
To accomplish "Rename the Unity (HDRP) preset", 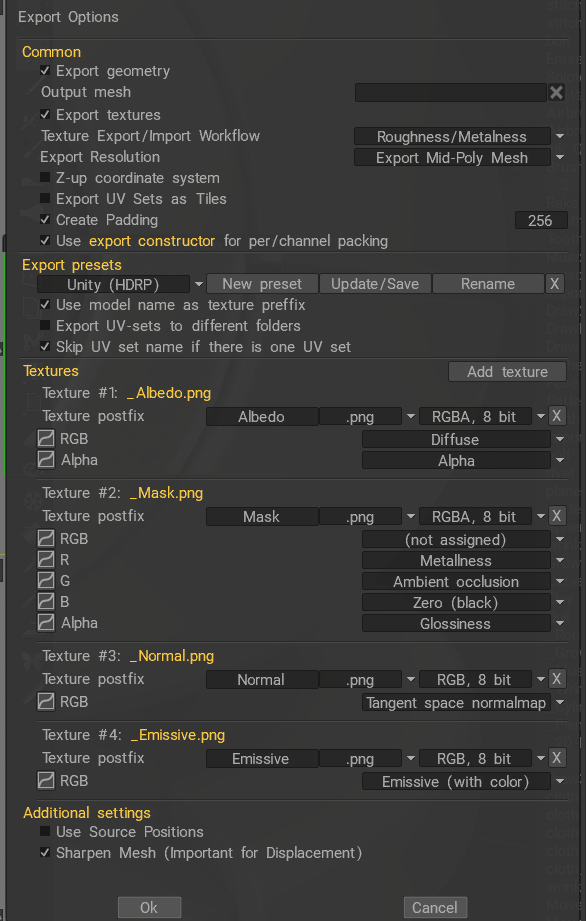I will pos(488,283).
